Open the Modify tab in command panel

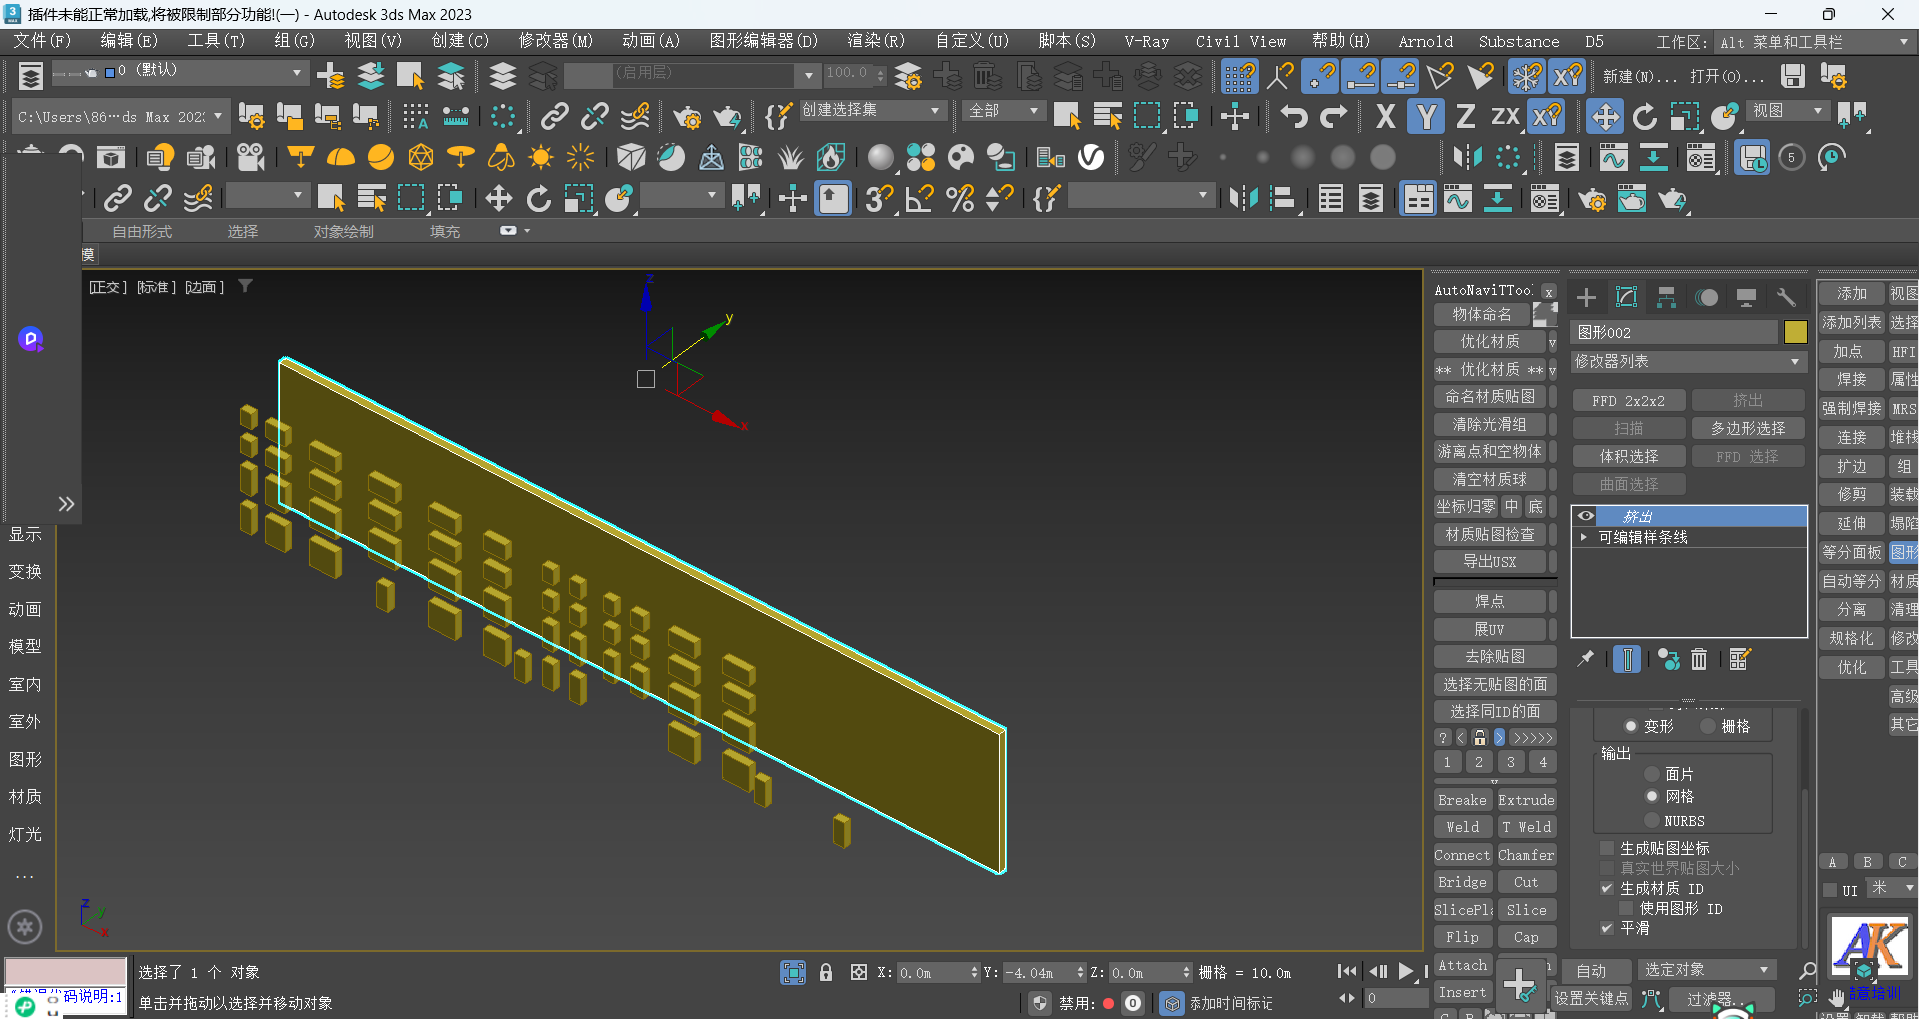[x=1627, y=297]
